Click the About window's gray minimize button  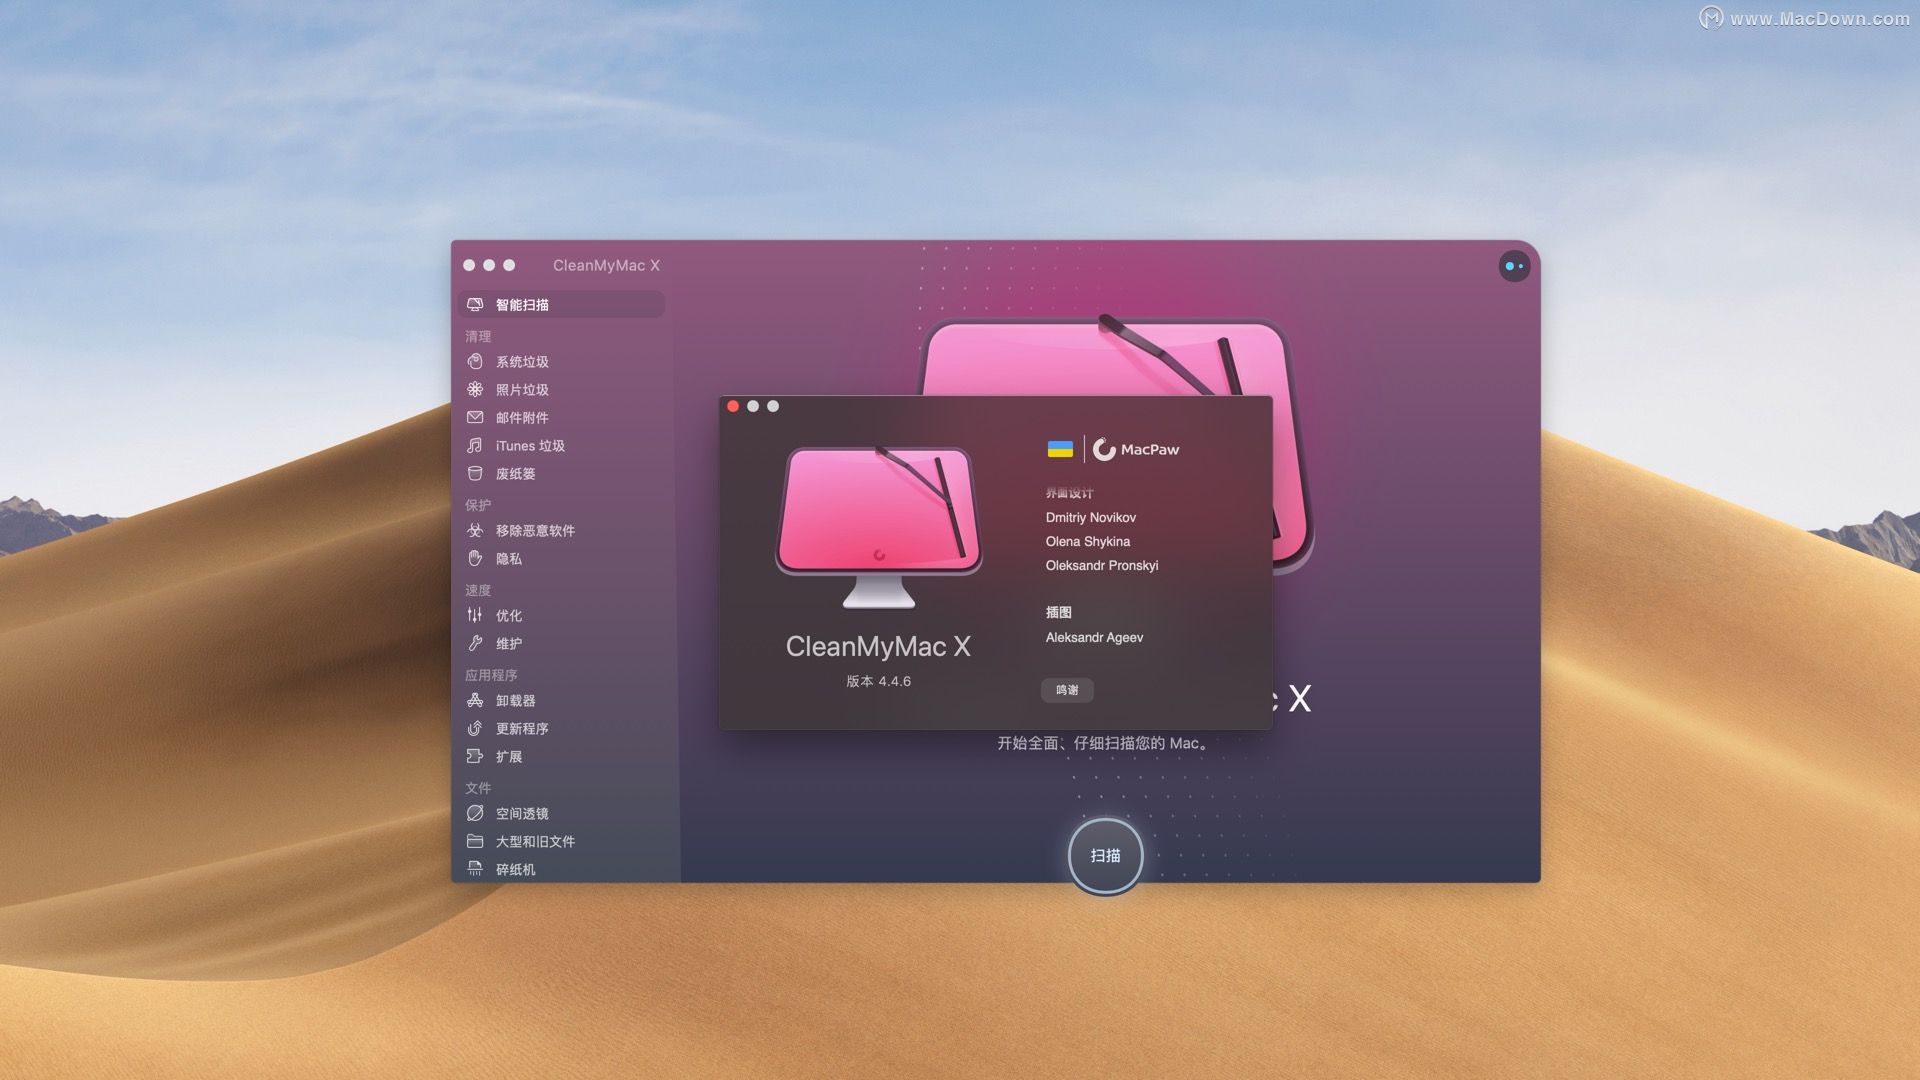(x=753, y=406)
